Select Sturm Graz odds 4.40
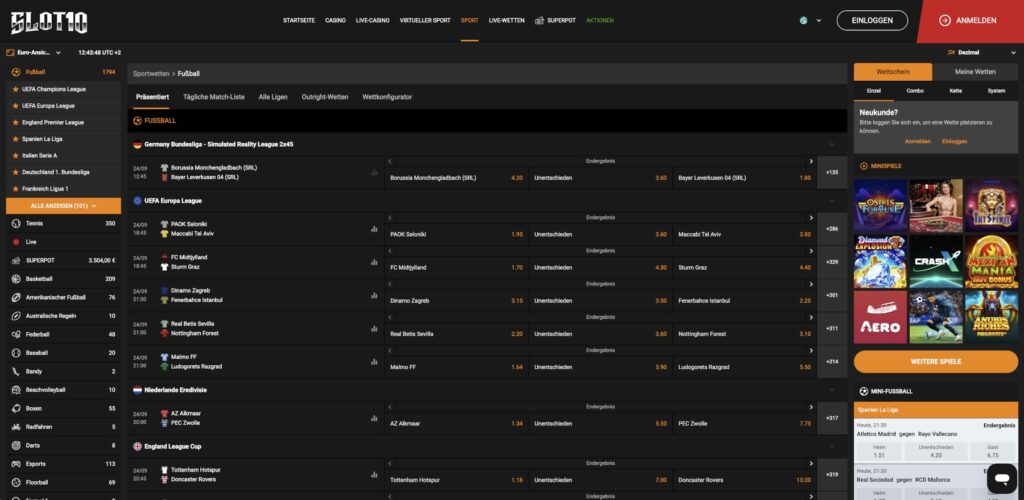Image resolution: width=1024 pixels, height=500 pixels. (x=744, y=268)
